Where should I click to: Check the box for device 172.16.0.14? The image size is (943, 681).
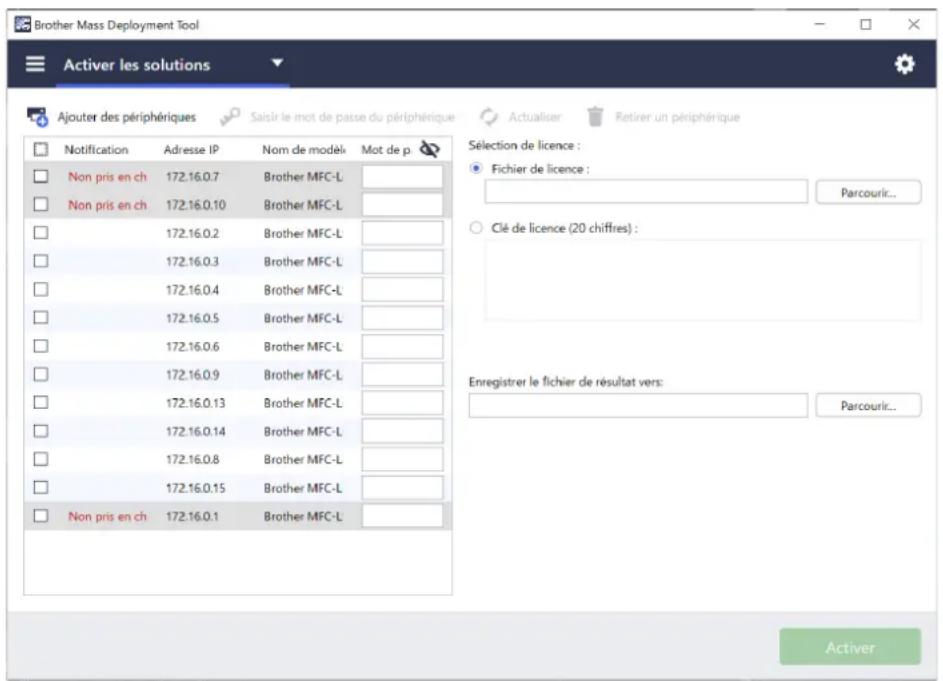click(40, 431)
